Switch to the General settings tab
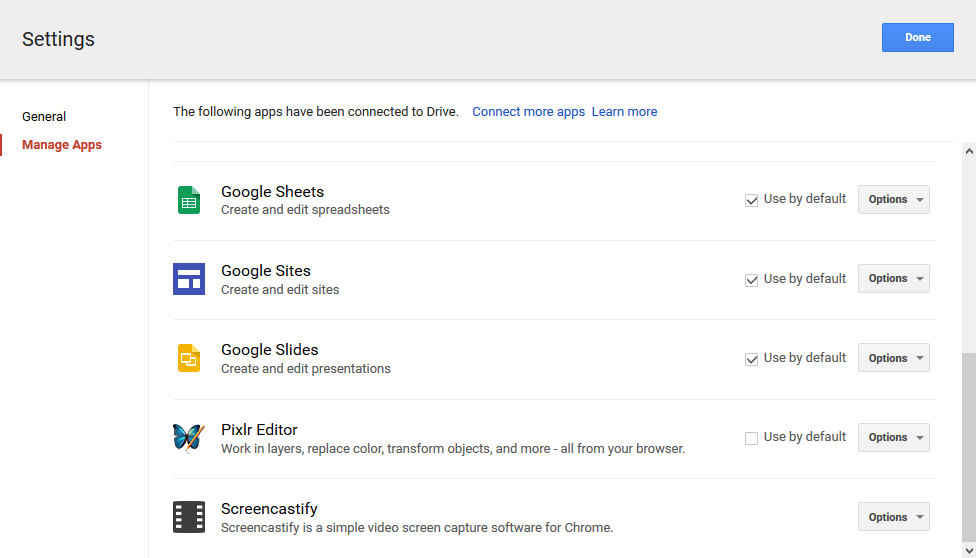Image resolution: width=976 pixels, height=558 pixels. coord(44,116)
